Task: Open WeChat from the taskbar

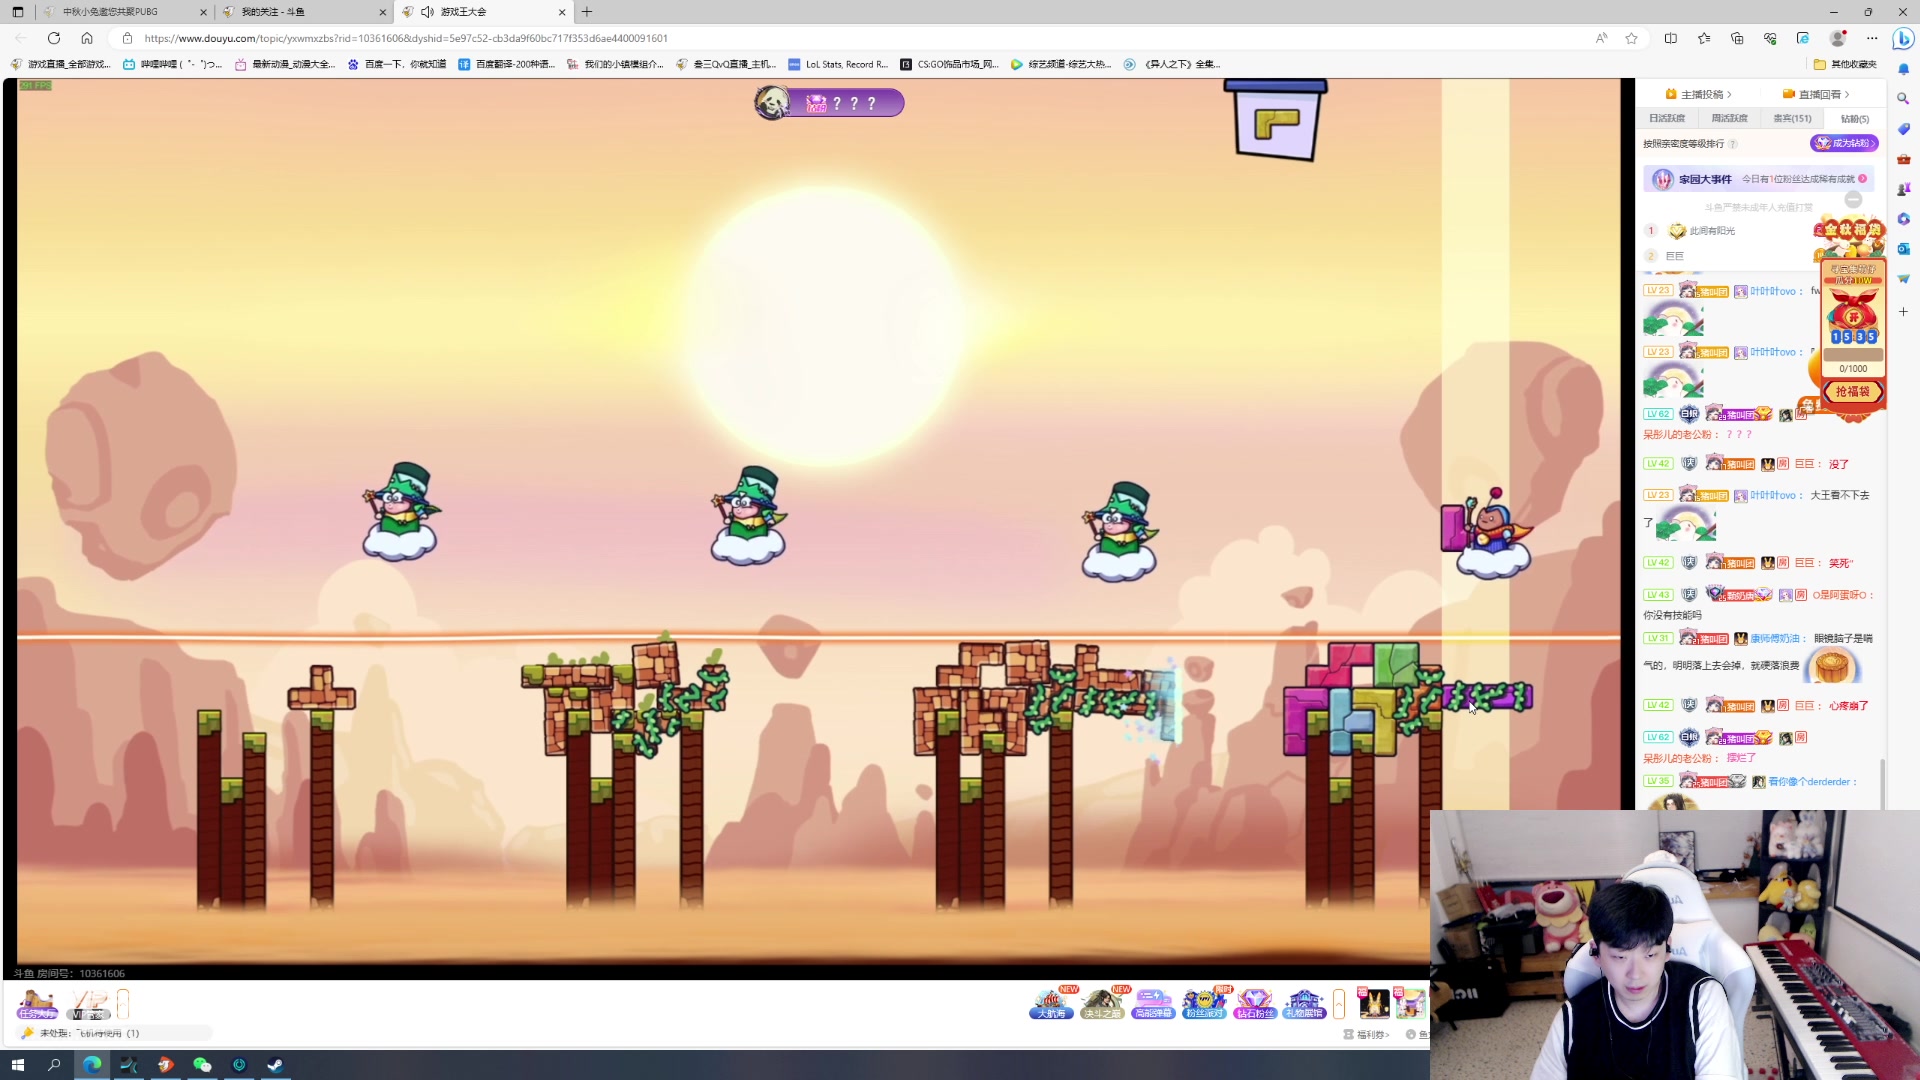Action: (x=202, y=1065)
